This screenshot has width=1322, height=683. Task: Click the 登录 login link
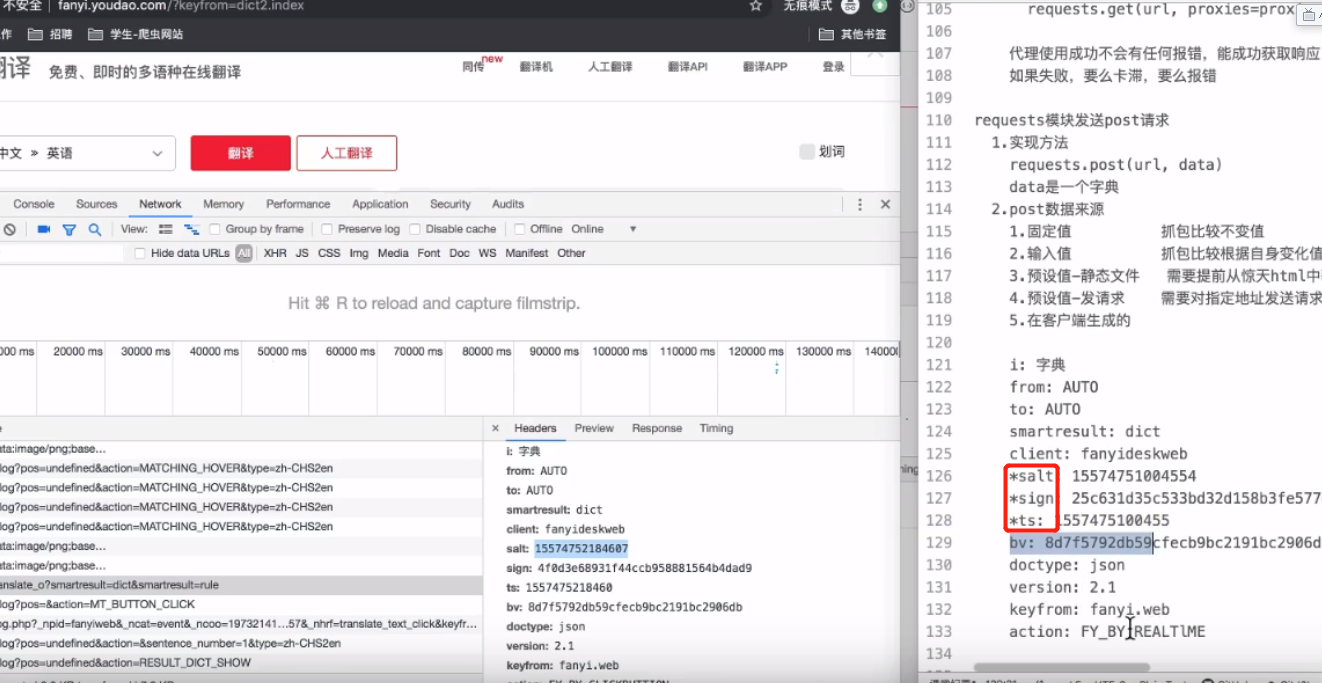tap(833, 67)
